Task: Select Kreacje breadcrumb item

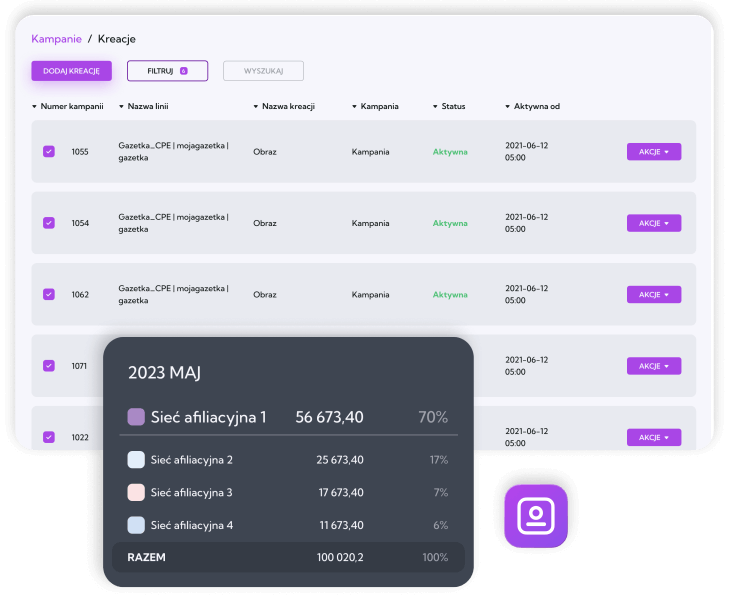Action: coord(116,39)
